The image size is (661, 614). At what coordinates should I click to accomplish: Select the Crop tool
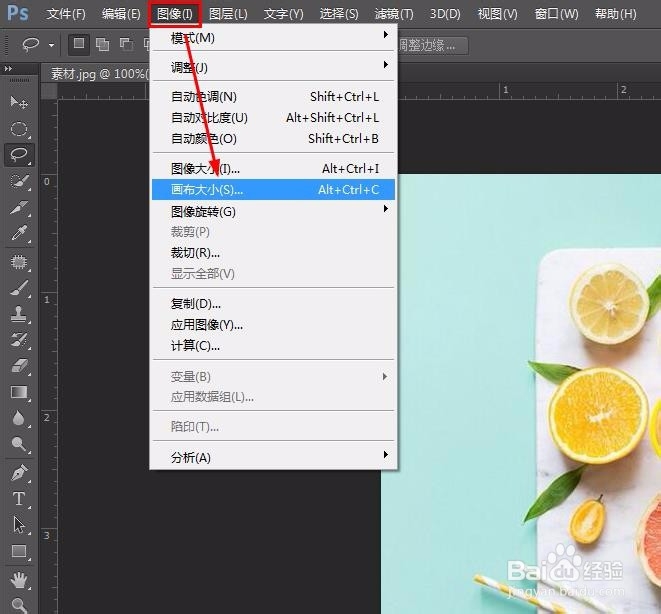click(19, 207)
